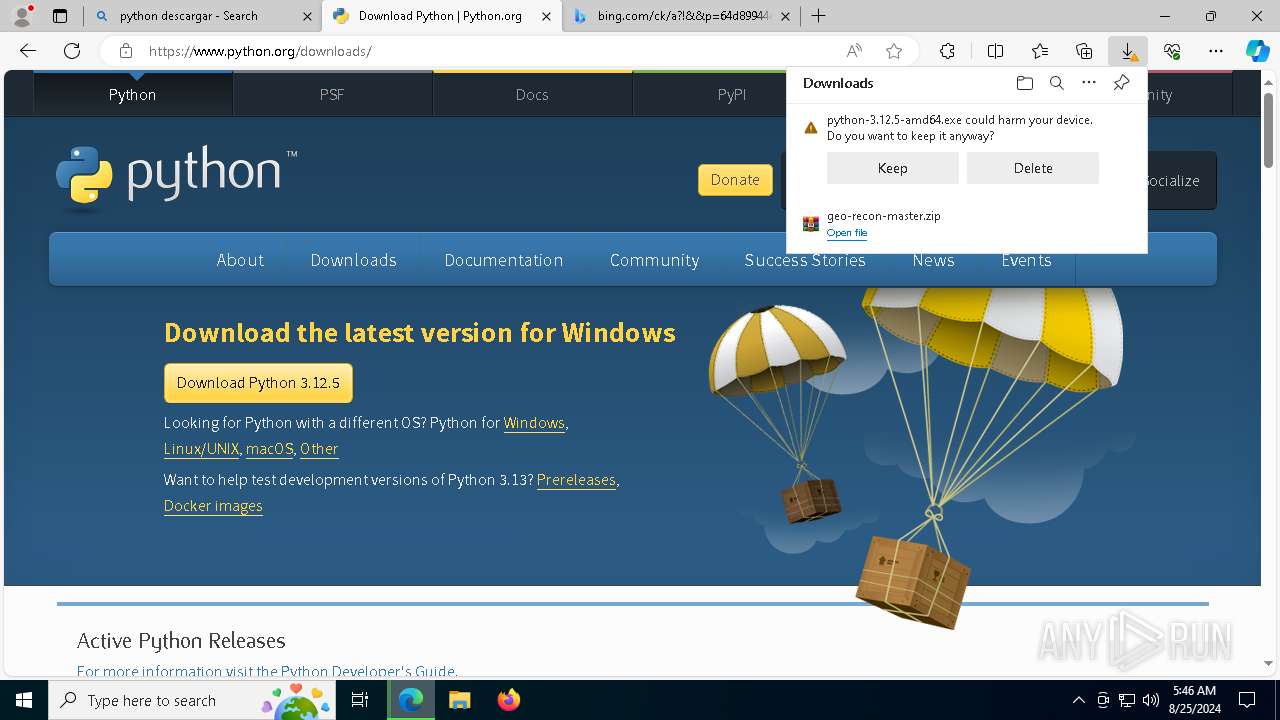Delete the flagged python installer download

point(1032,168)
